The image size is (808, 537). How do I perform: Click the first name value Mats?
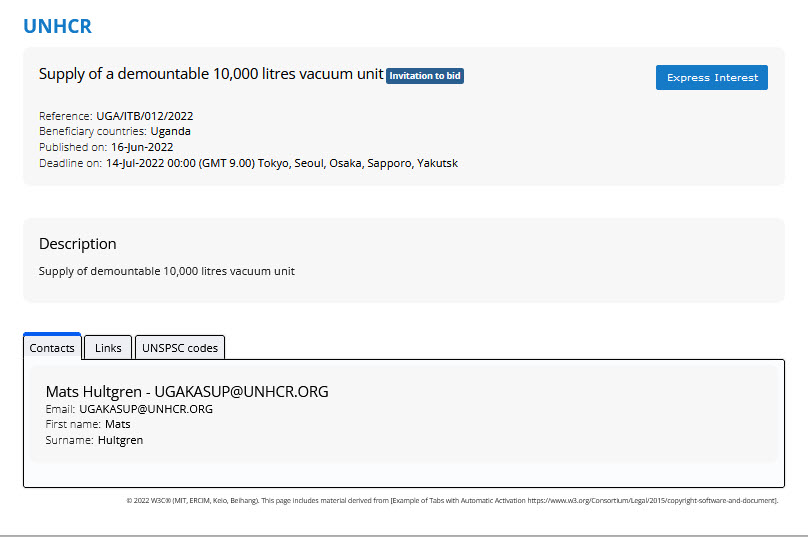[117, 424]
